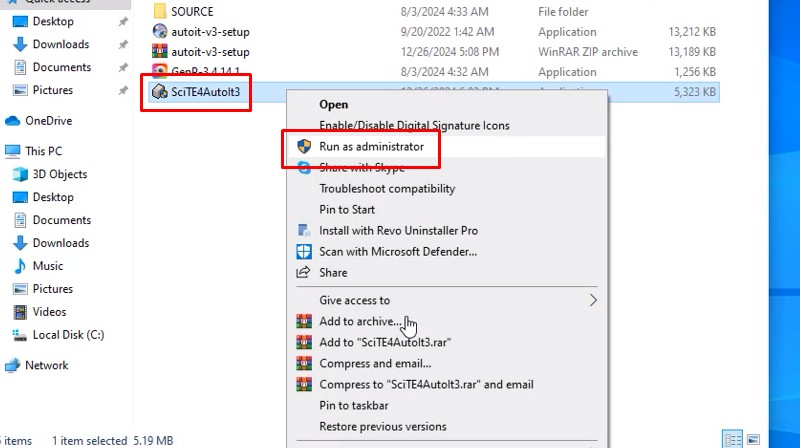Expand the Give access to submenu arrow
The image size is (800, 448).
pyautogui.click(x=593, y=300)
